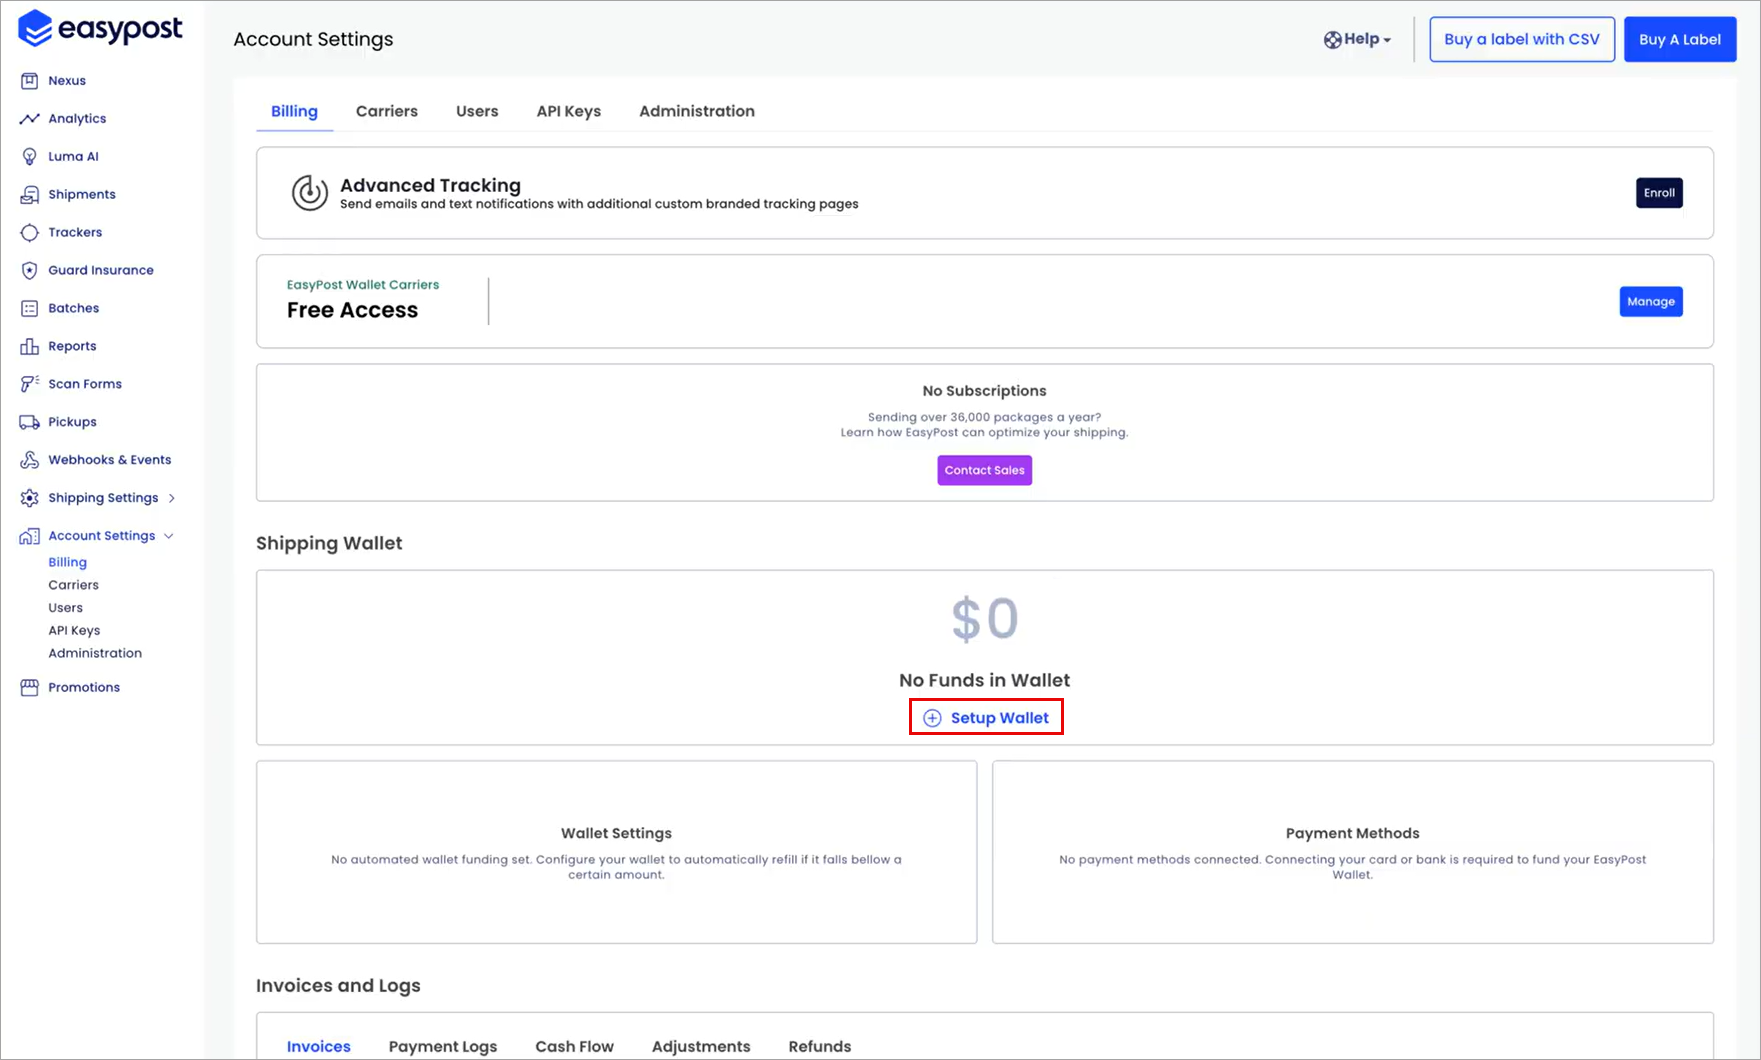Open Luma AI from the sidebar

(x=73, y=157)
